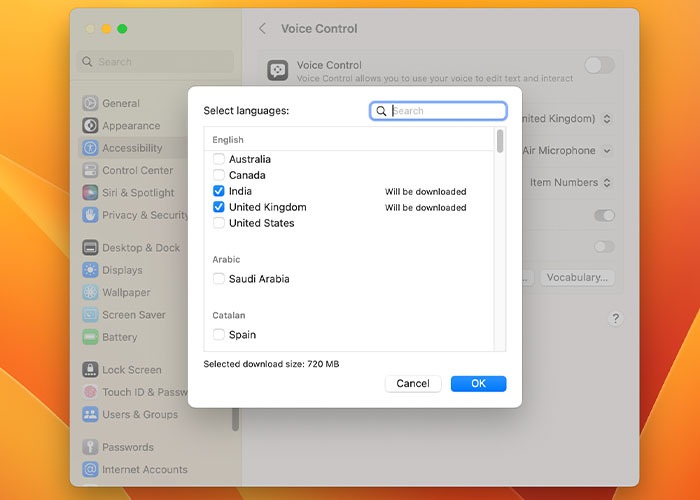Click the magnifier icon in language search

[381, 111]
